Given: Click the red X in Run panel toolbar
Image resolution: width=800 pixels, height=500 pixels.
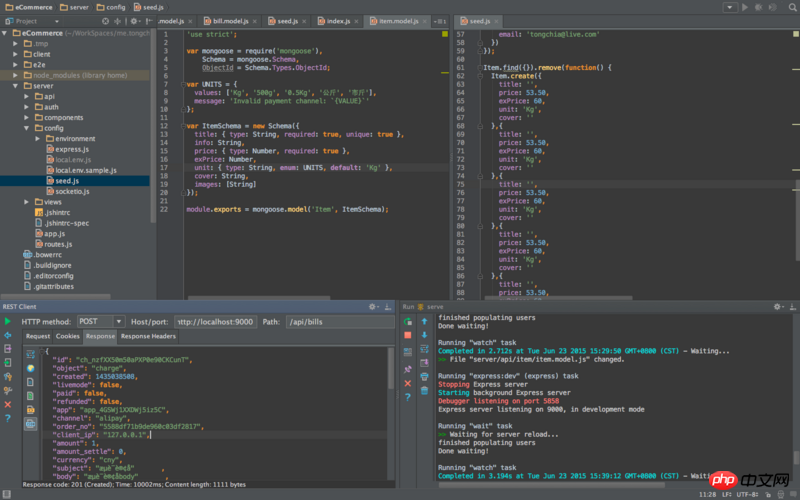Looking at the screenshot, I should click(408, 383).
